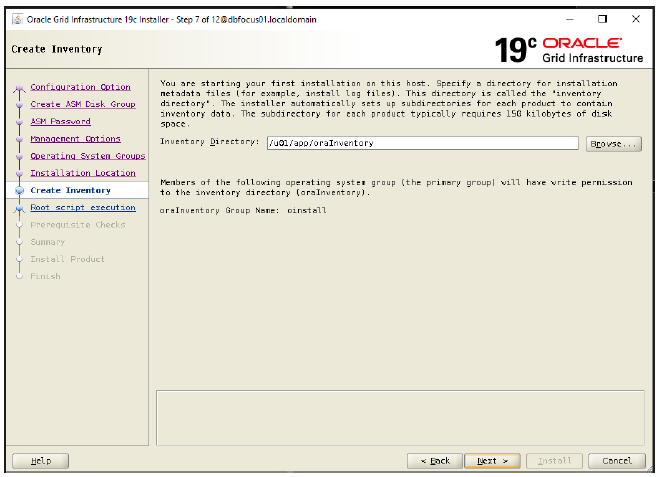Click the Browse button
This screenshot has width=662, height=477.
tap(613, 144)
